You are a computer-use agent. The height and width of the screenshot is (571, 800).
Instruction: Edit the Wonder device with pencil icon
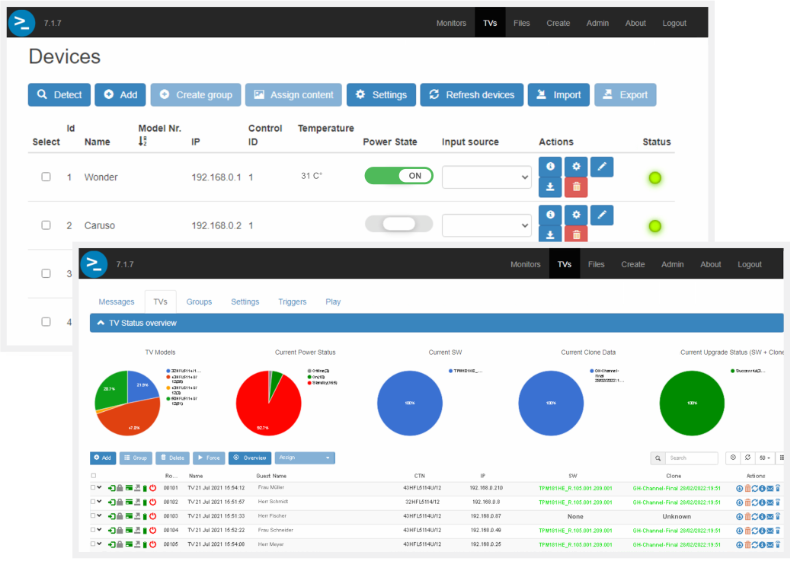pos(602,166)
